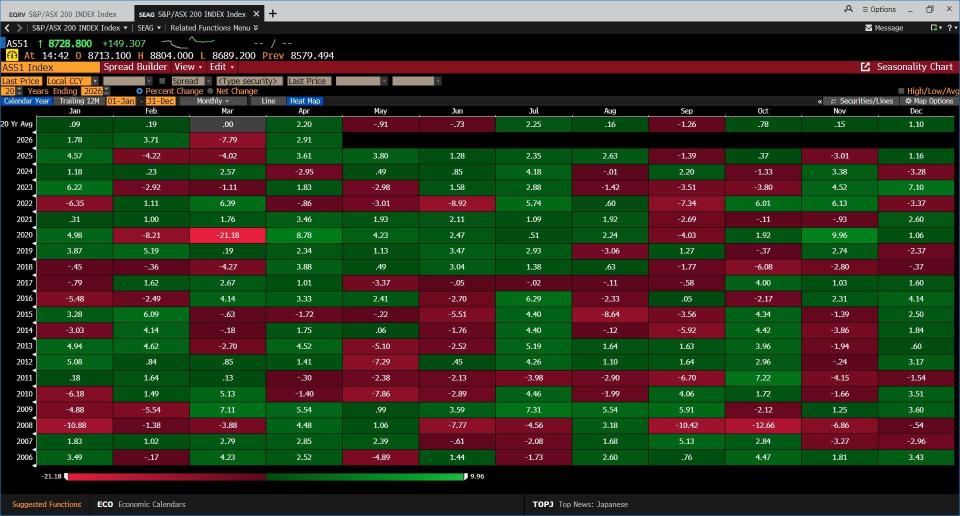
Task: Edit the 01-Jan start date
Action: (x=121, y=101)
